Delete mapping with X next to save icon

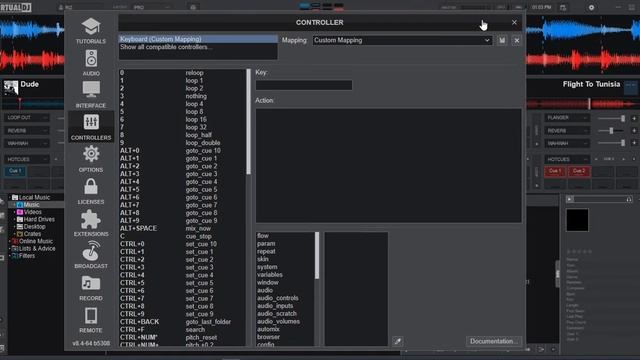pyautogui.click(x=517, y=40)
